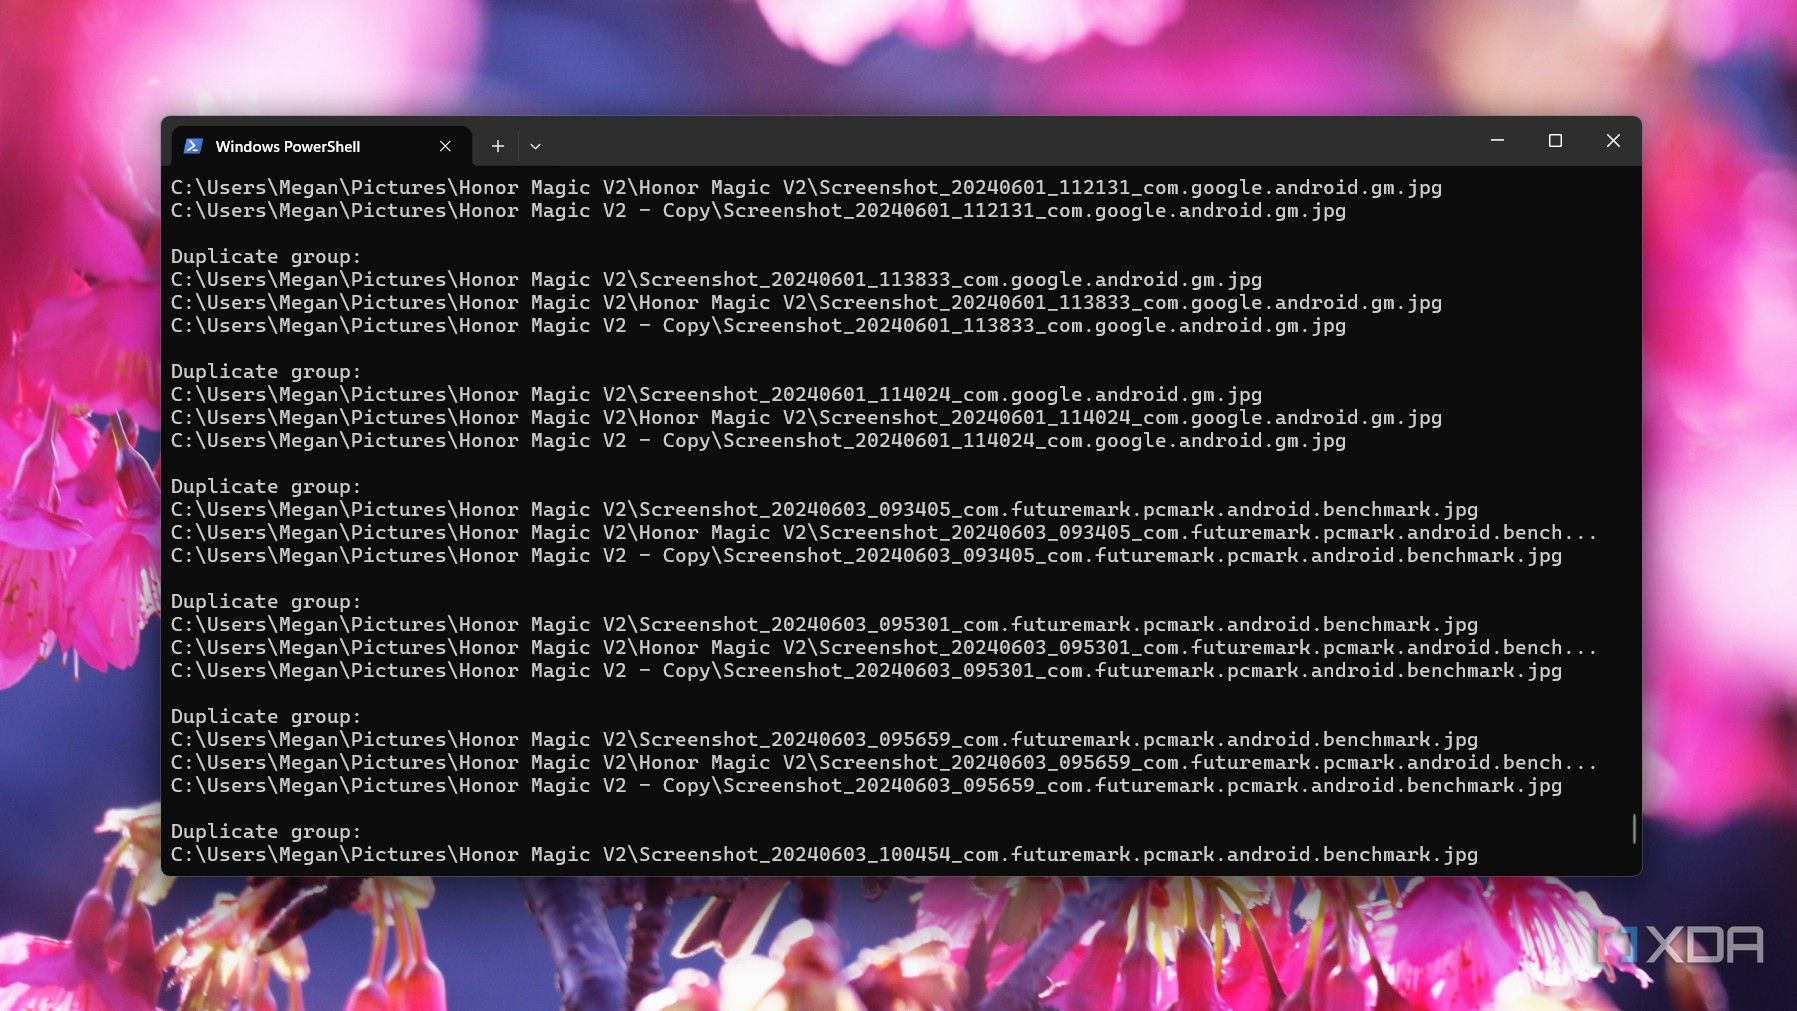Minimize the PowerShell window
The height and width of the screenshot is (1011, 1797).
1497,141
